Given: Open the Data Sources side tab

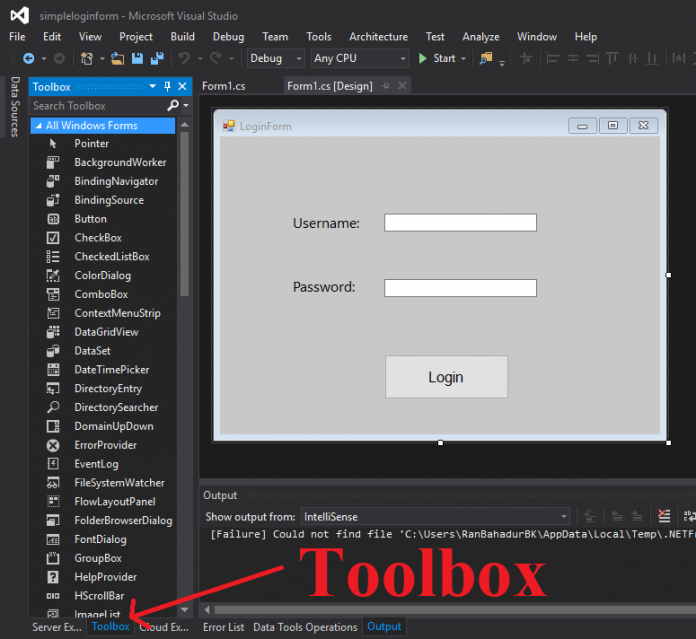Looking at the screenshot, I should [x=15, y=107].
